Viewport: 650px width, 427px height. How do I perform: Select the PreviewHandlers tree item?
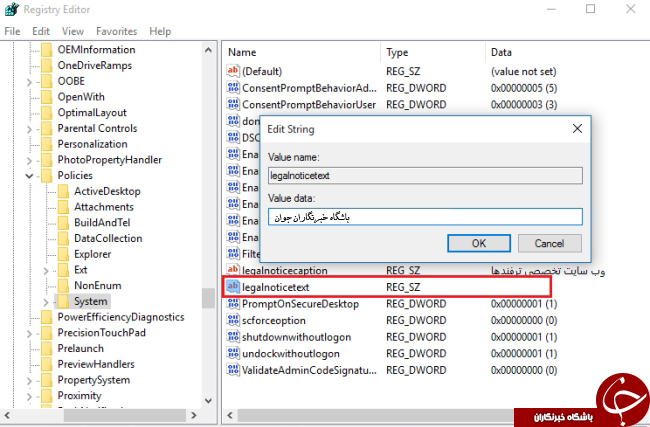click(96, 364)
